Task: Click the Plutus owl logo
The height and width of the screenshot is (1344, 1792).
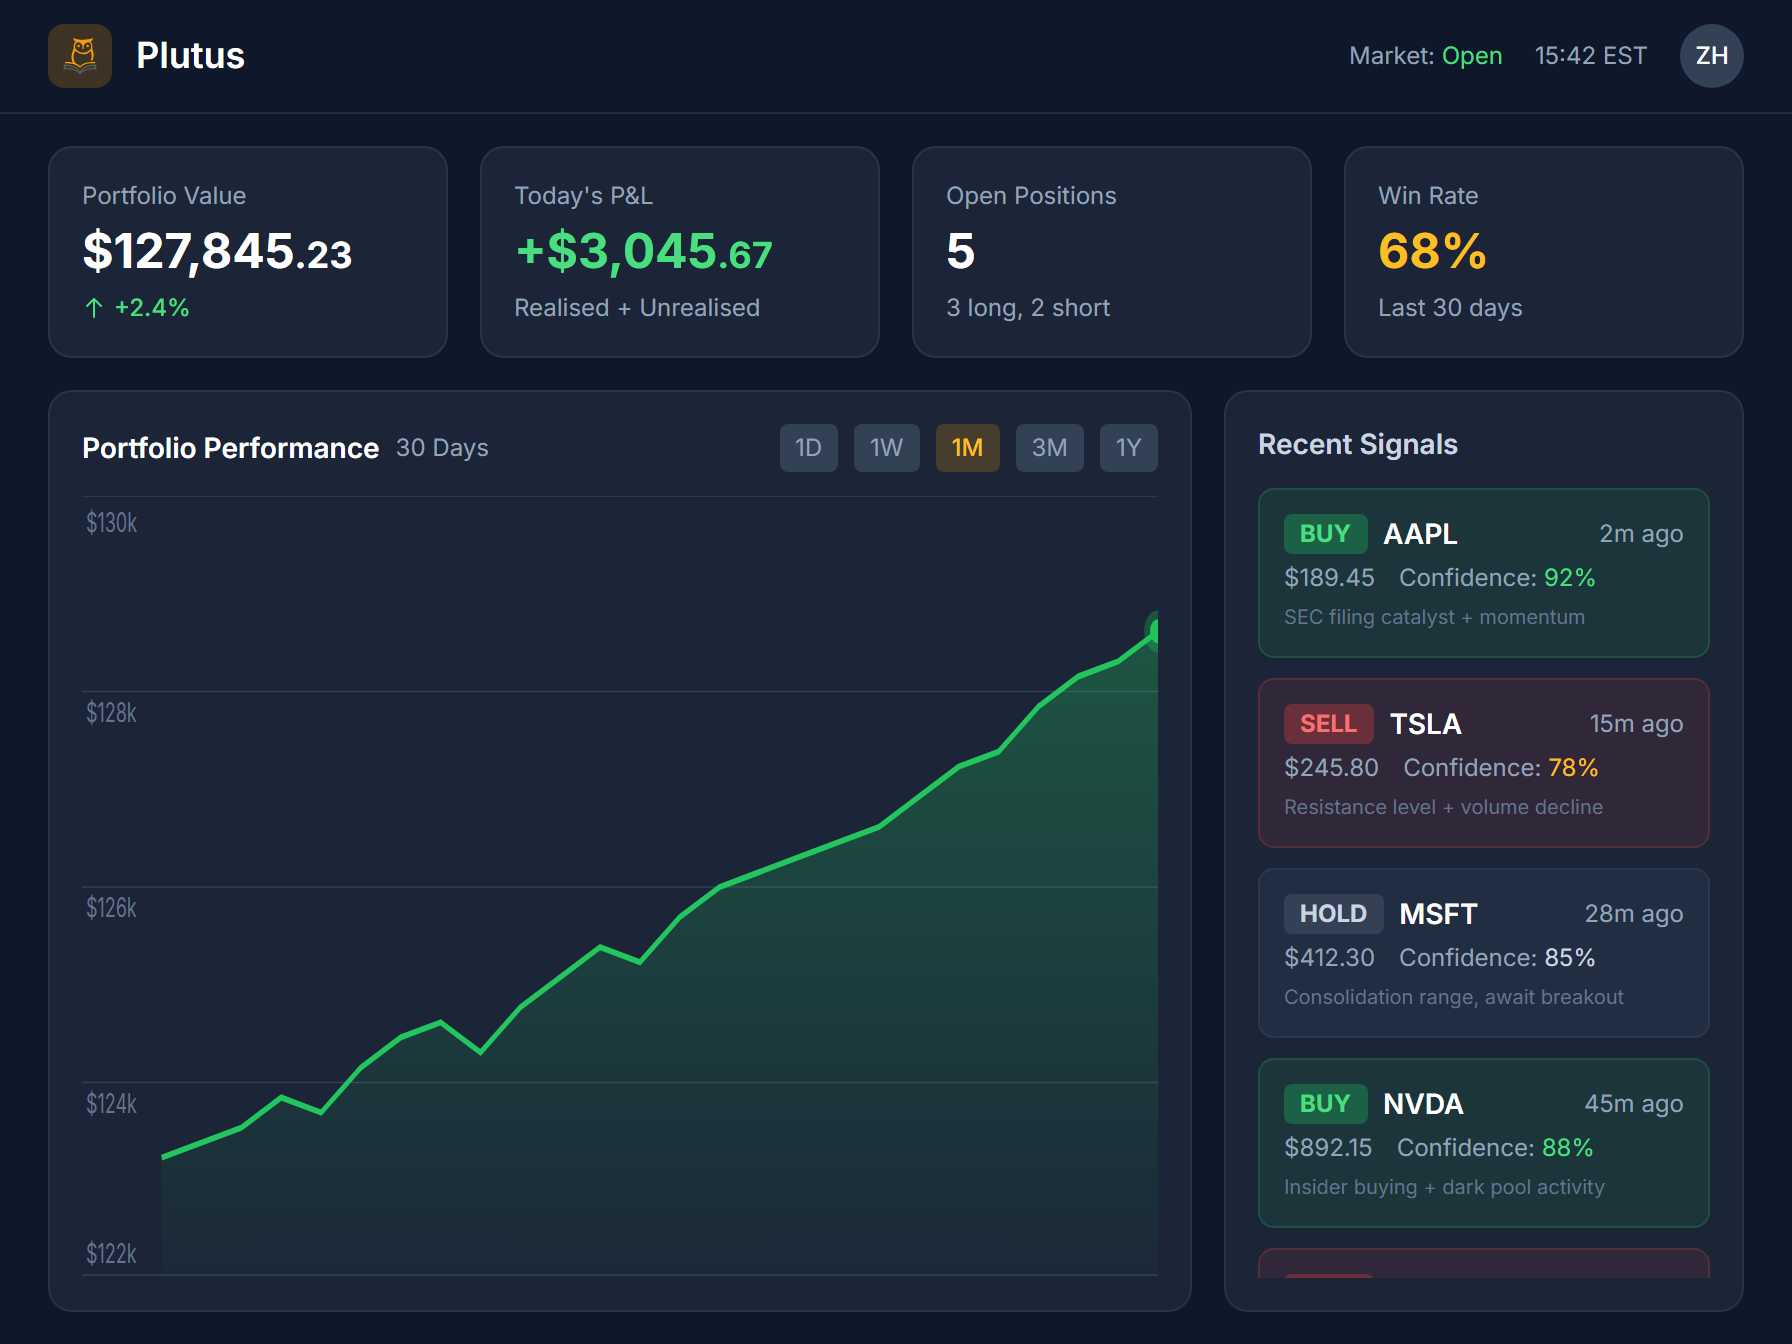Action: 80,56
